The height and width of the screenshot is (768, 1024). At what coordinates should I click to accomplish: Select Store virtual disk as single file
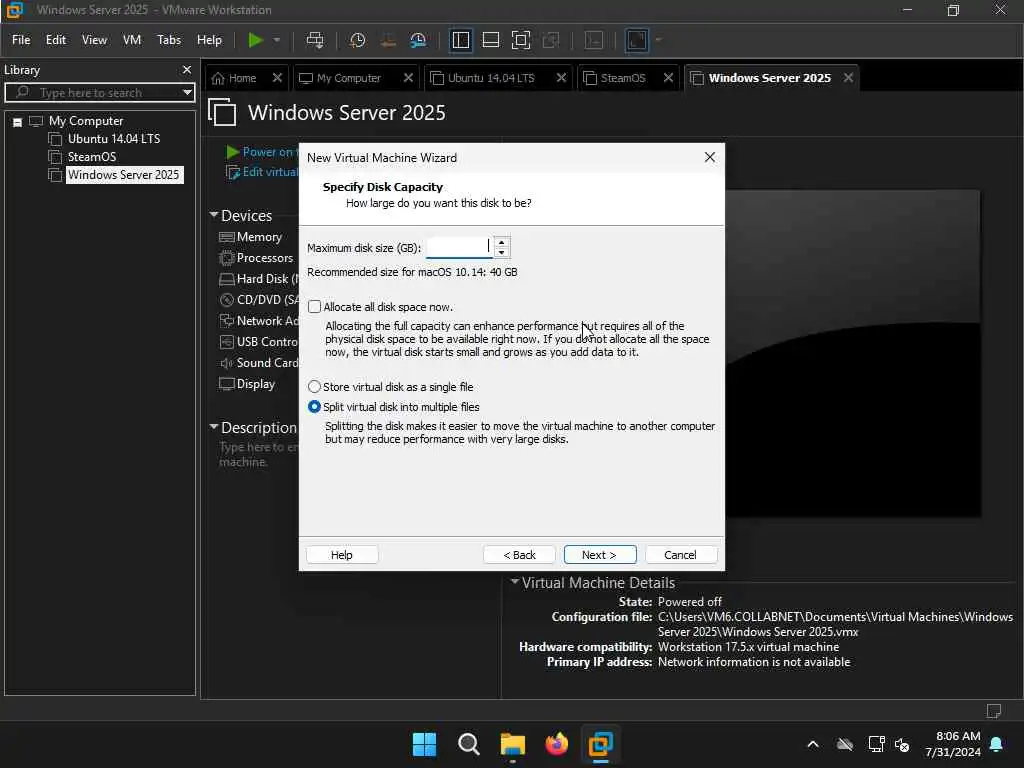click(314, 387)
